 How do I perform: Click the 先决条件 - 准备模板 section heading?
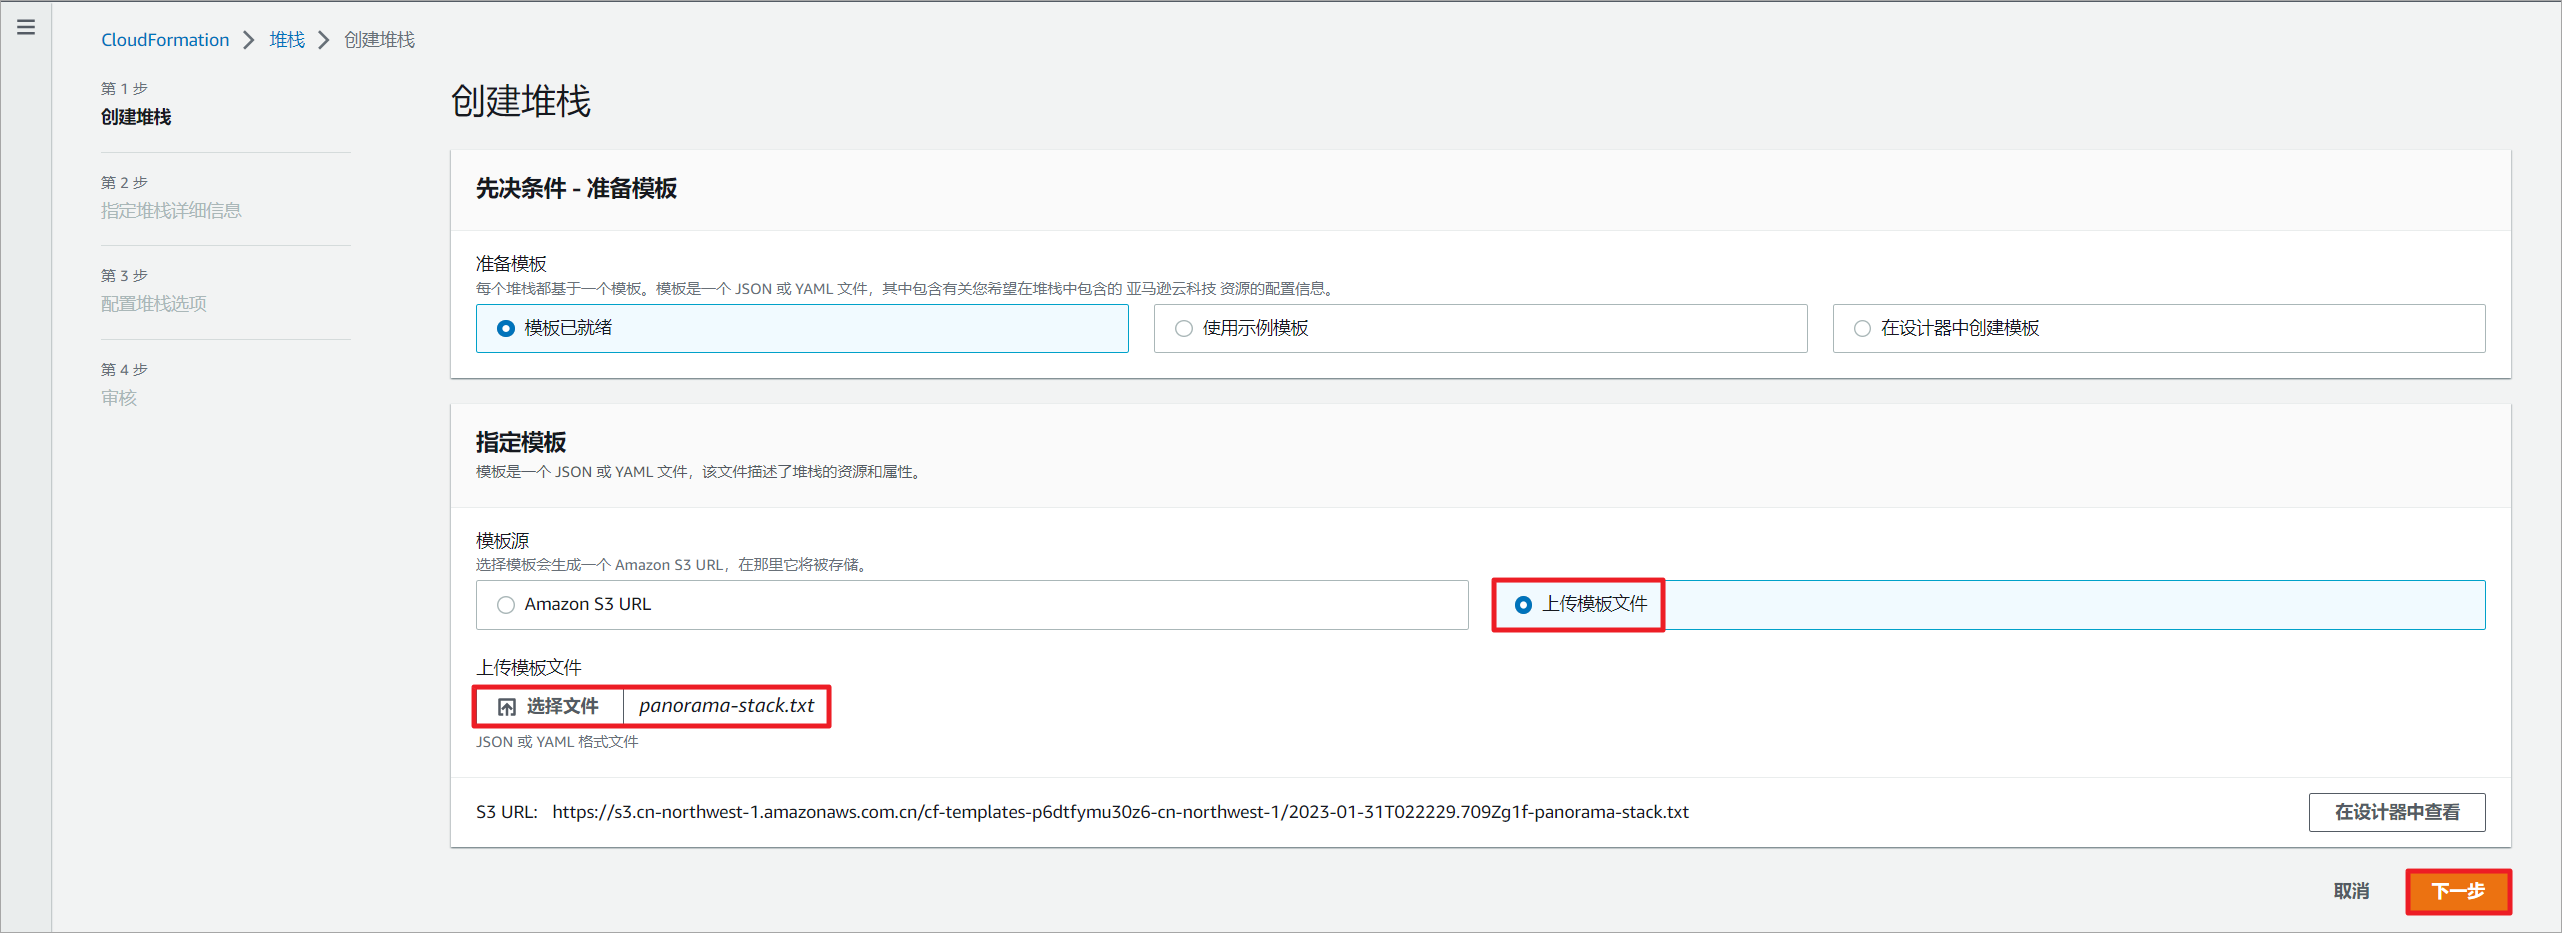click(x=576, y=188)
